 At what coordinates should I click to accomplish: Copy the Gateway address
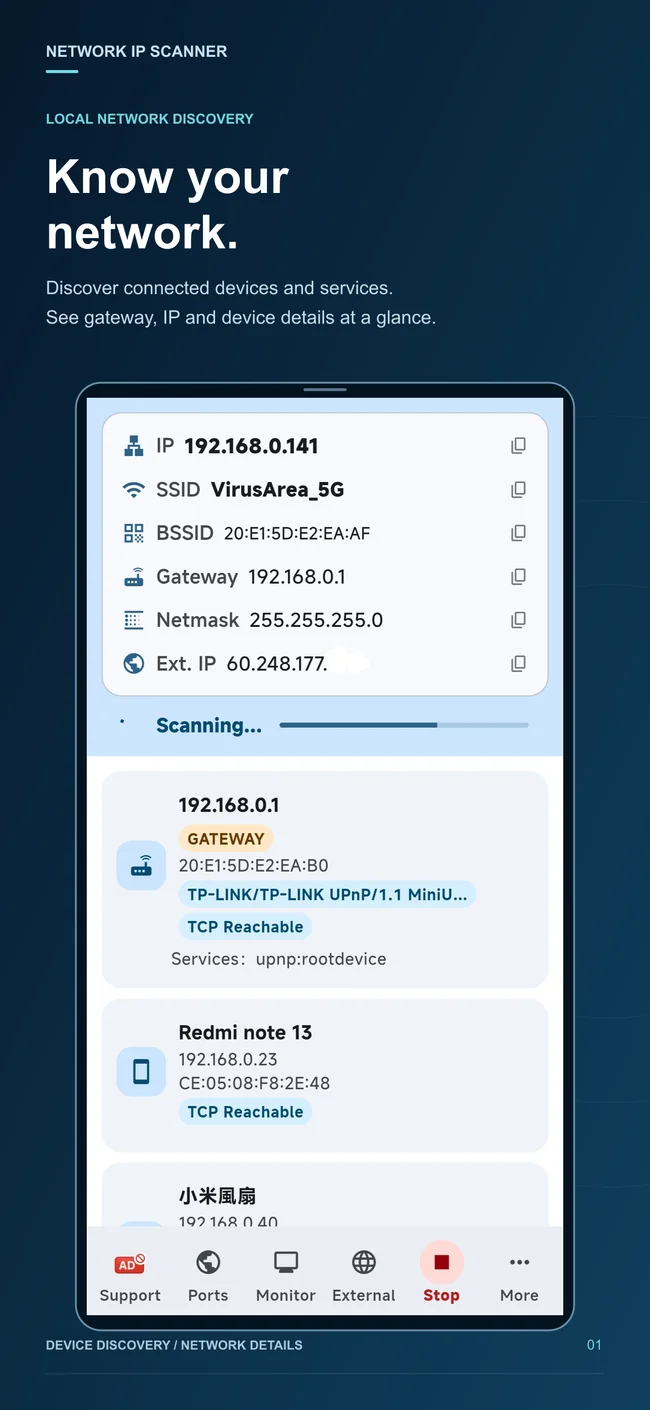click(518, 577)
